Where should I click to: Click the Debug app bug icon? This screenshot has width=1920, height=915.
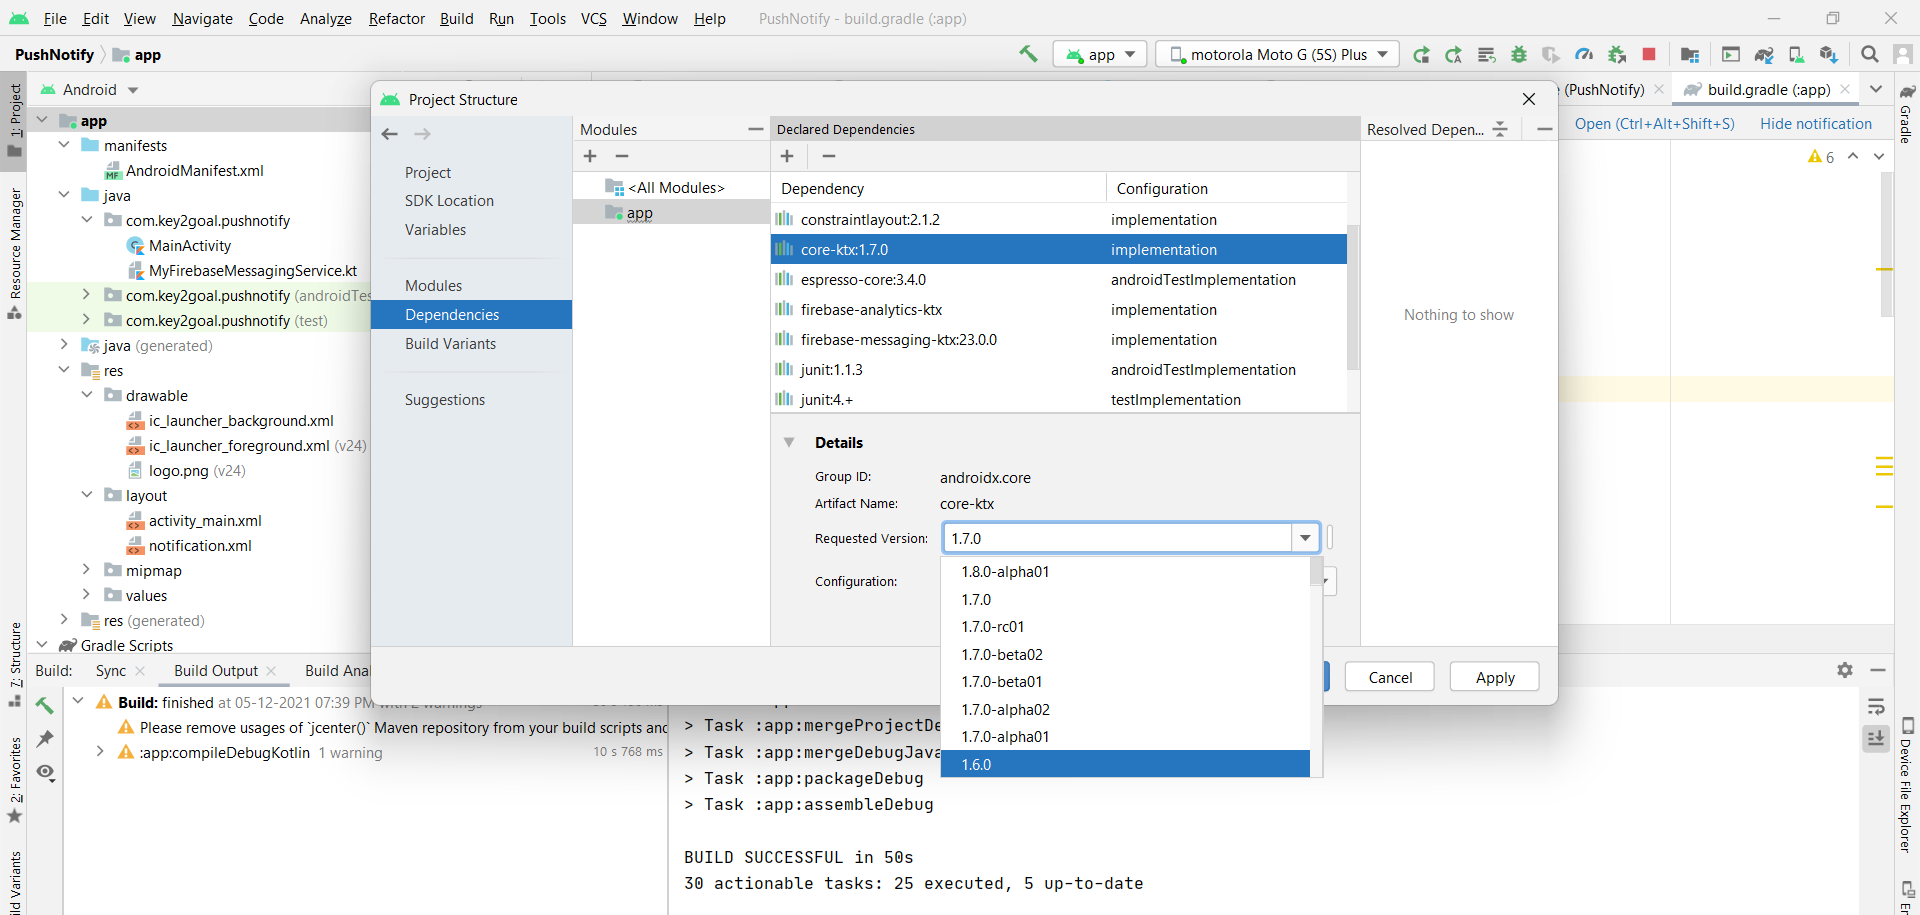tap(1519, 55)
